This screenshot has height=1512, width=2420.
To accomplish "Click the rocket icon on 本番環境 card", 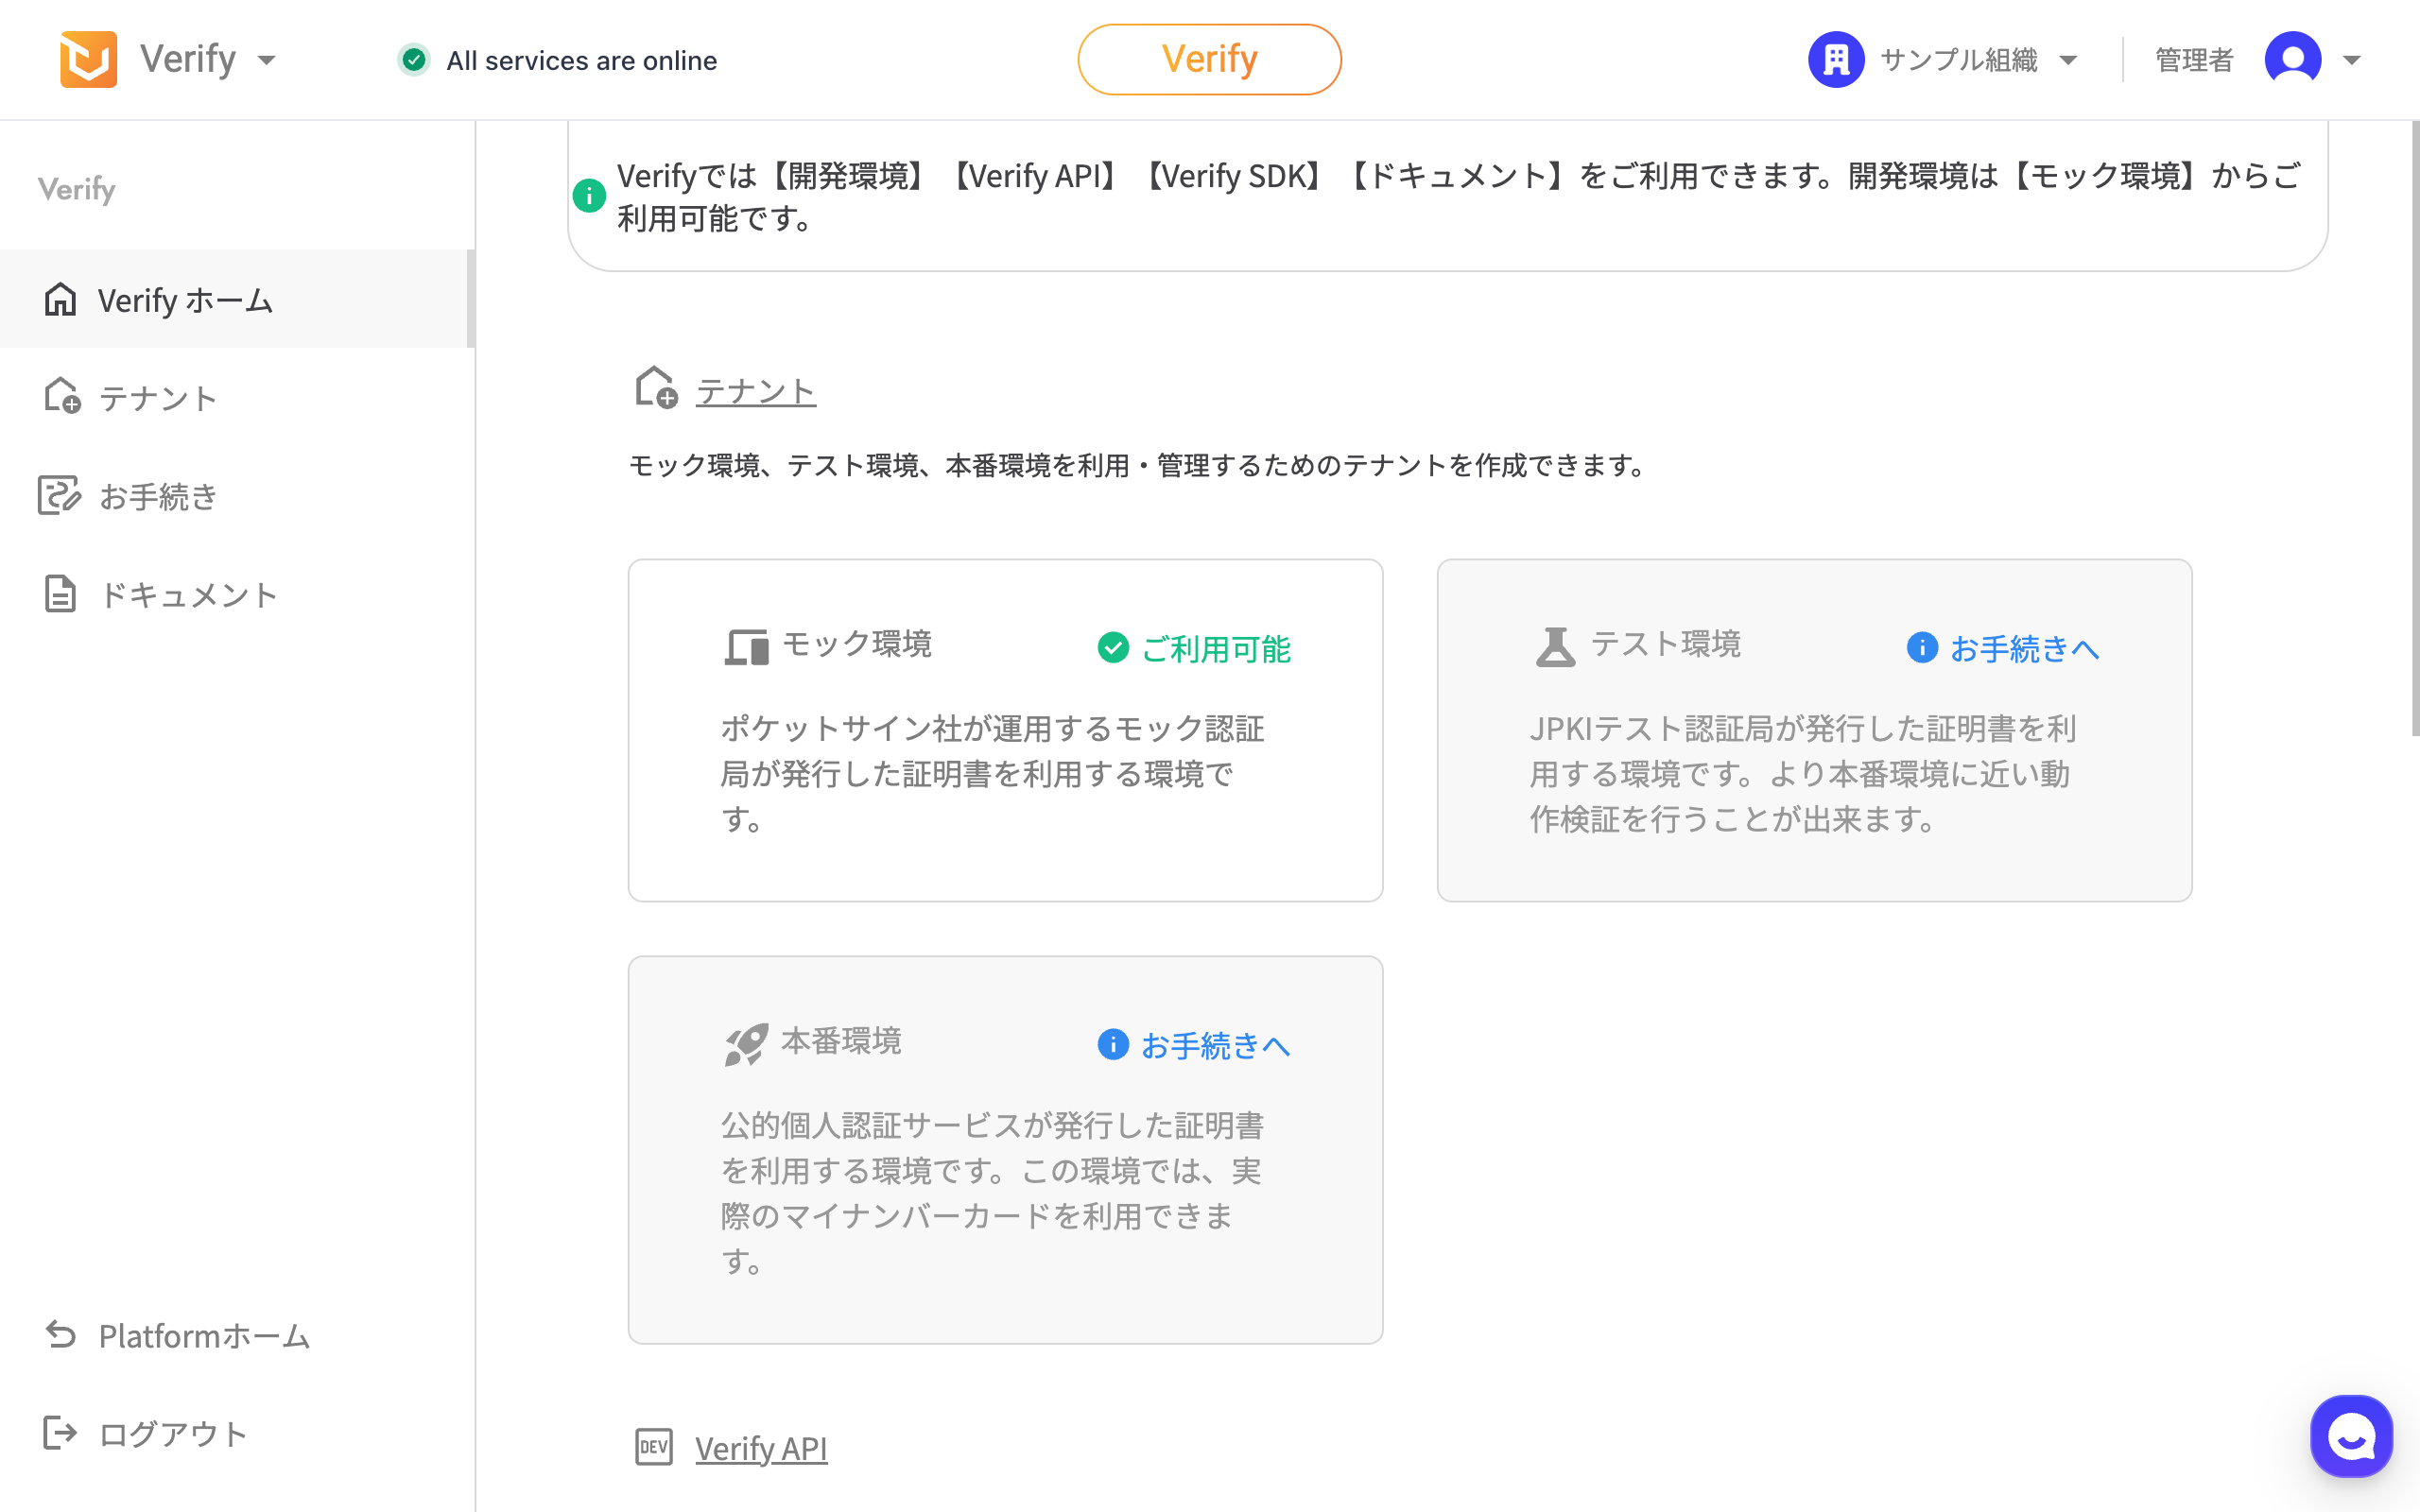I will tap(746, 1044).
